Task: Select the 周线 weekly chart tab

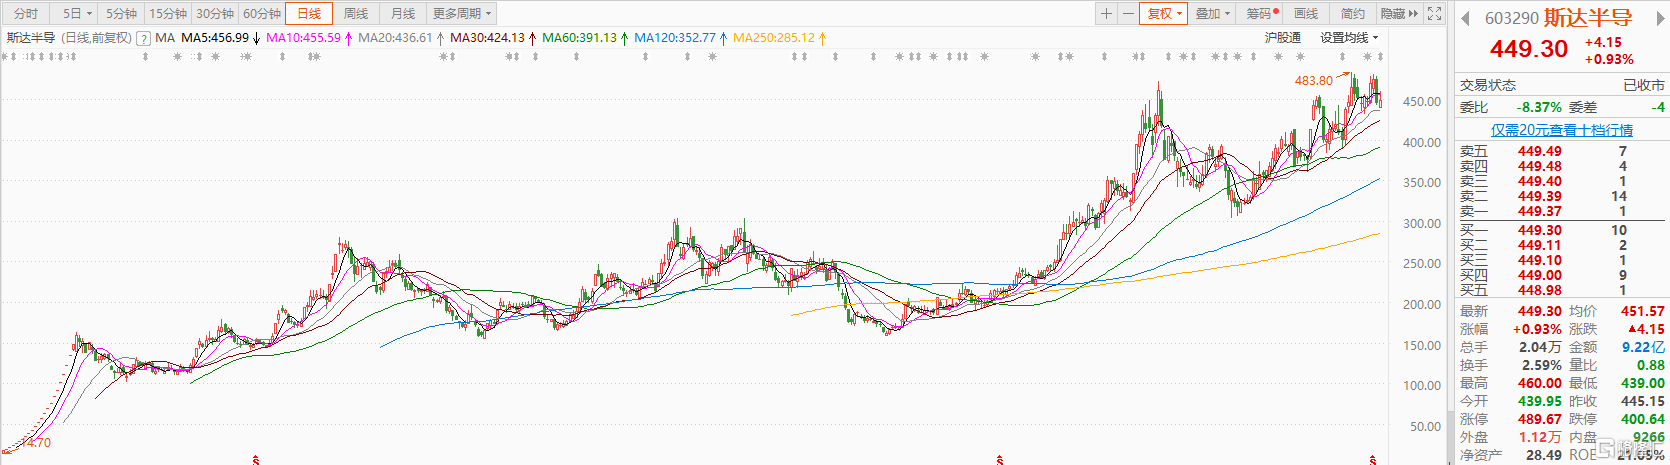Action: click(x=356, y=14)
